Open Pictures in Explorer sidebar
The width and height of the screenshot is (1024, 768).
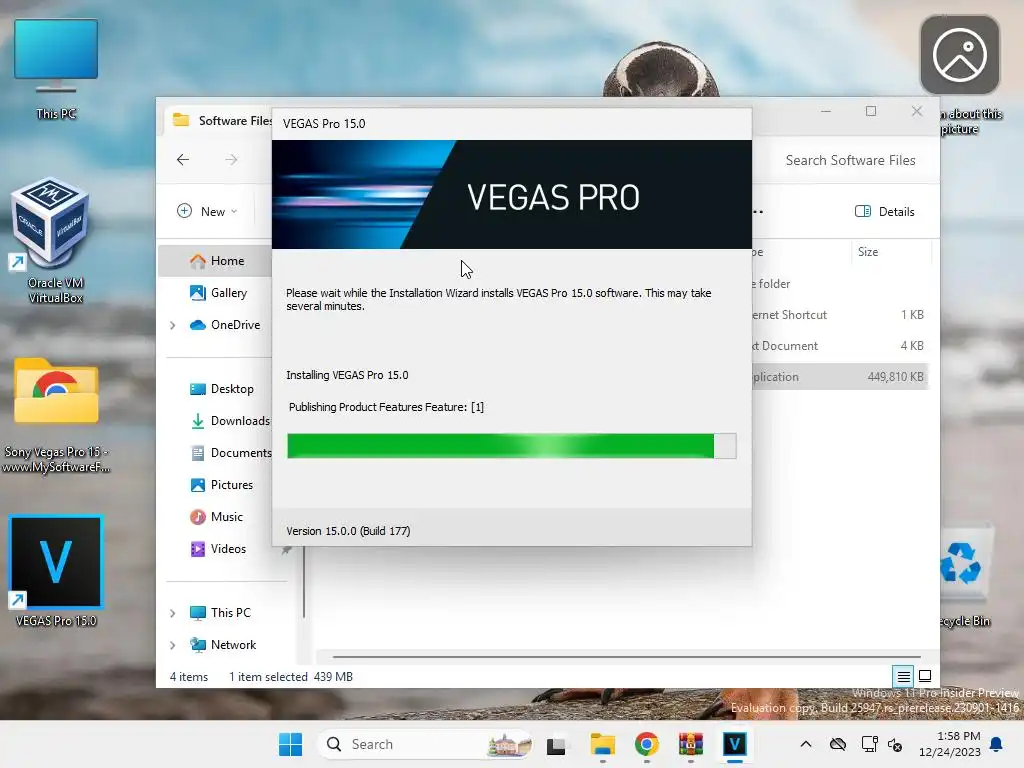click(x=221, y=485)
